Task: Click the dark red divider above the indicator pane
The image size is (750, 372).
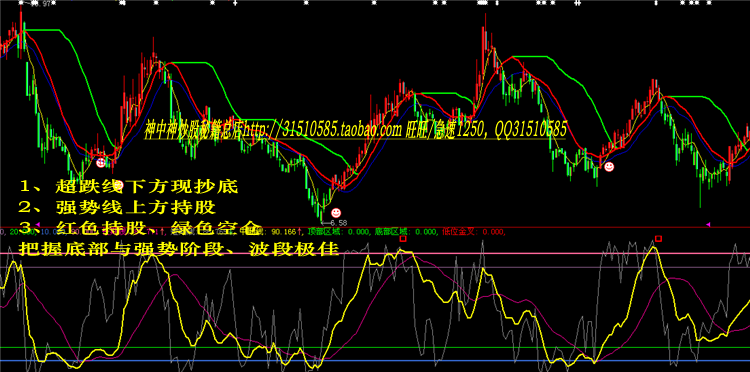Action: (x=375, y=228)
